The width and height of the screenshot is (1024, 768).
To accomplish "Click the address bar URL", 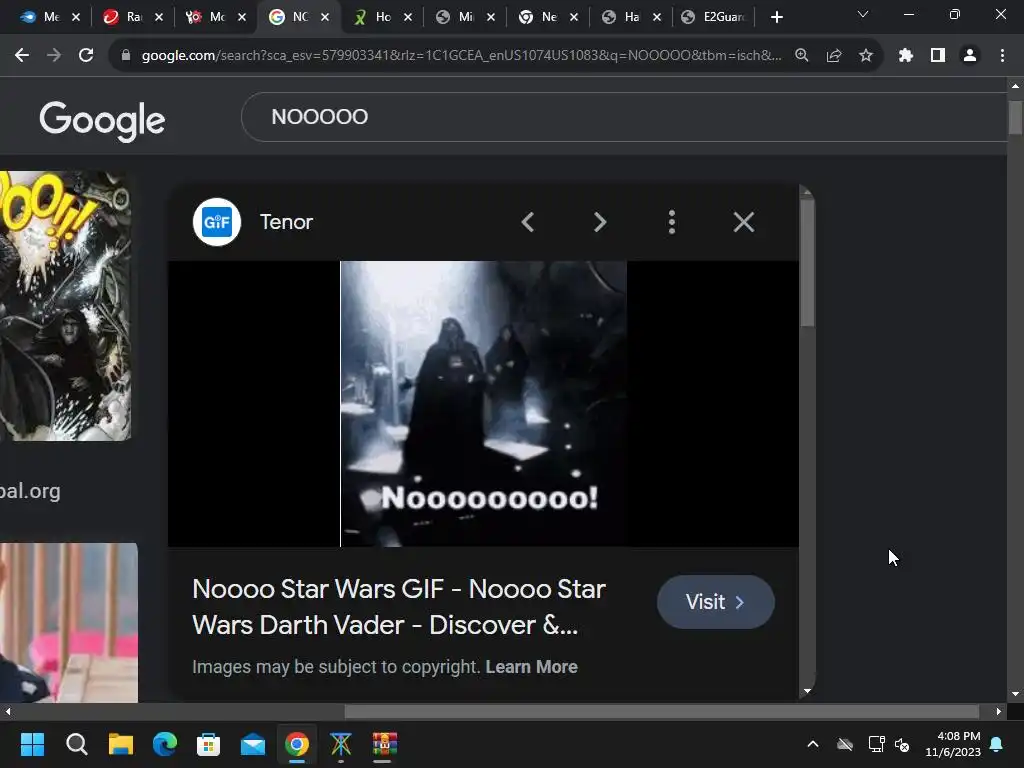I will coord(461,56).
